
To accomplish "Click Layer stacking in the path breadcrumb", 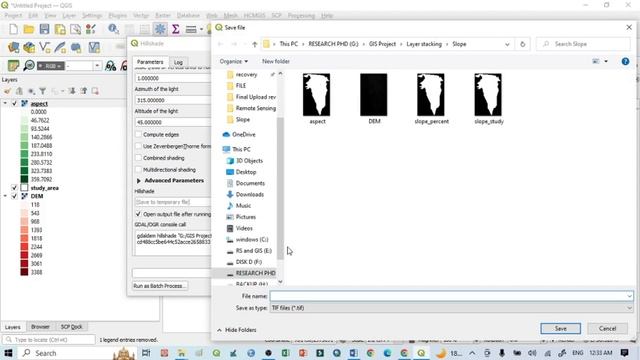I will click(424, 44).
